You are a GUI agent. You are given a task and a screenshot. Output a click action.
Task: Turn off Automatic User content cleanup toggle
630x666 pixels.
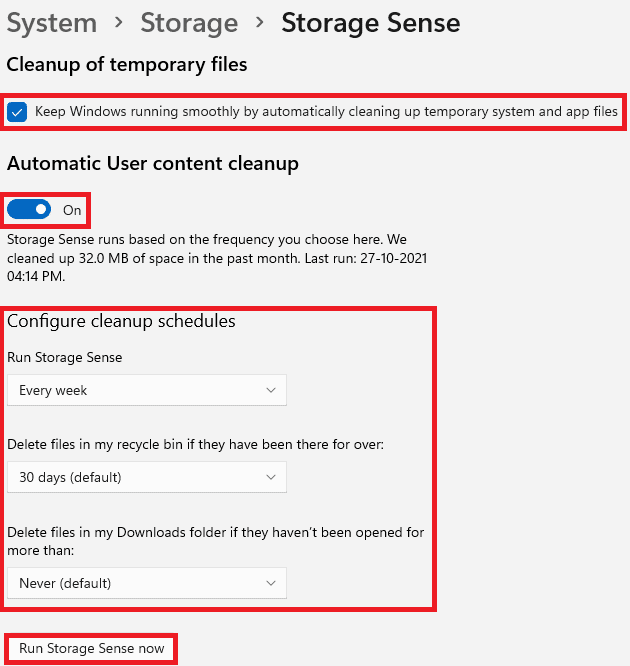tap(29, 210)
